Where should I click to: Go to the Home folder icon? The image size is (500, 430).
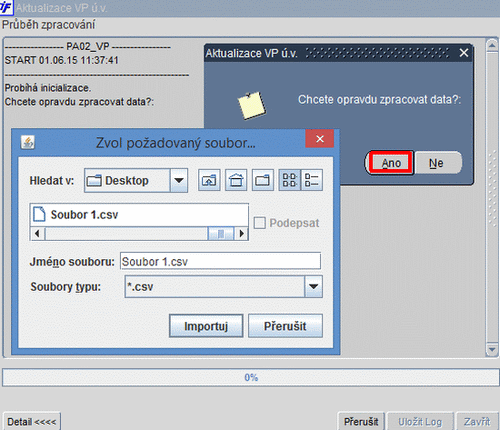coord(236,180)
